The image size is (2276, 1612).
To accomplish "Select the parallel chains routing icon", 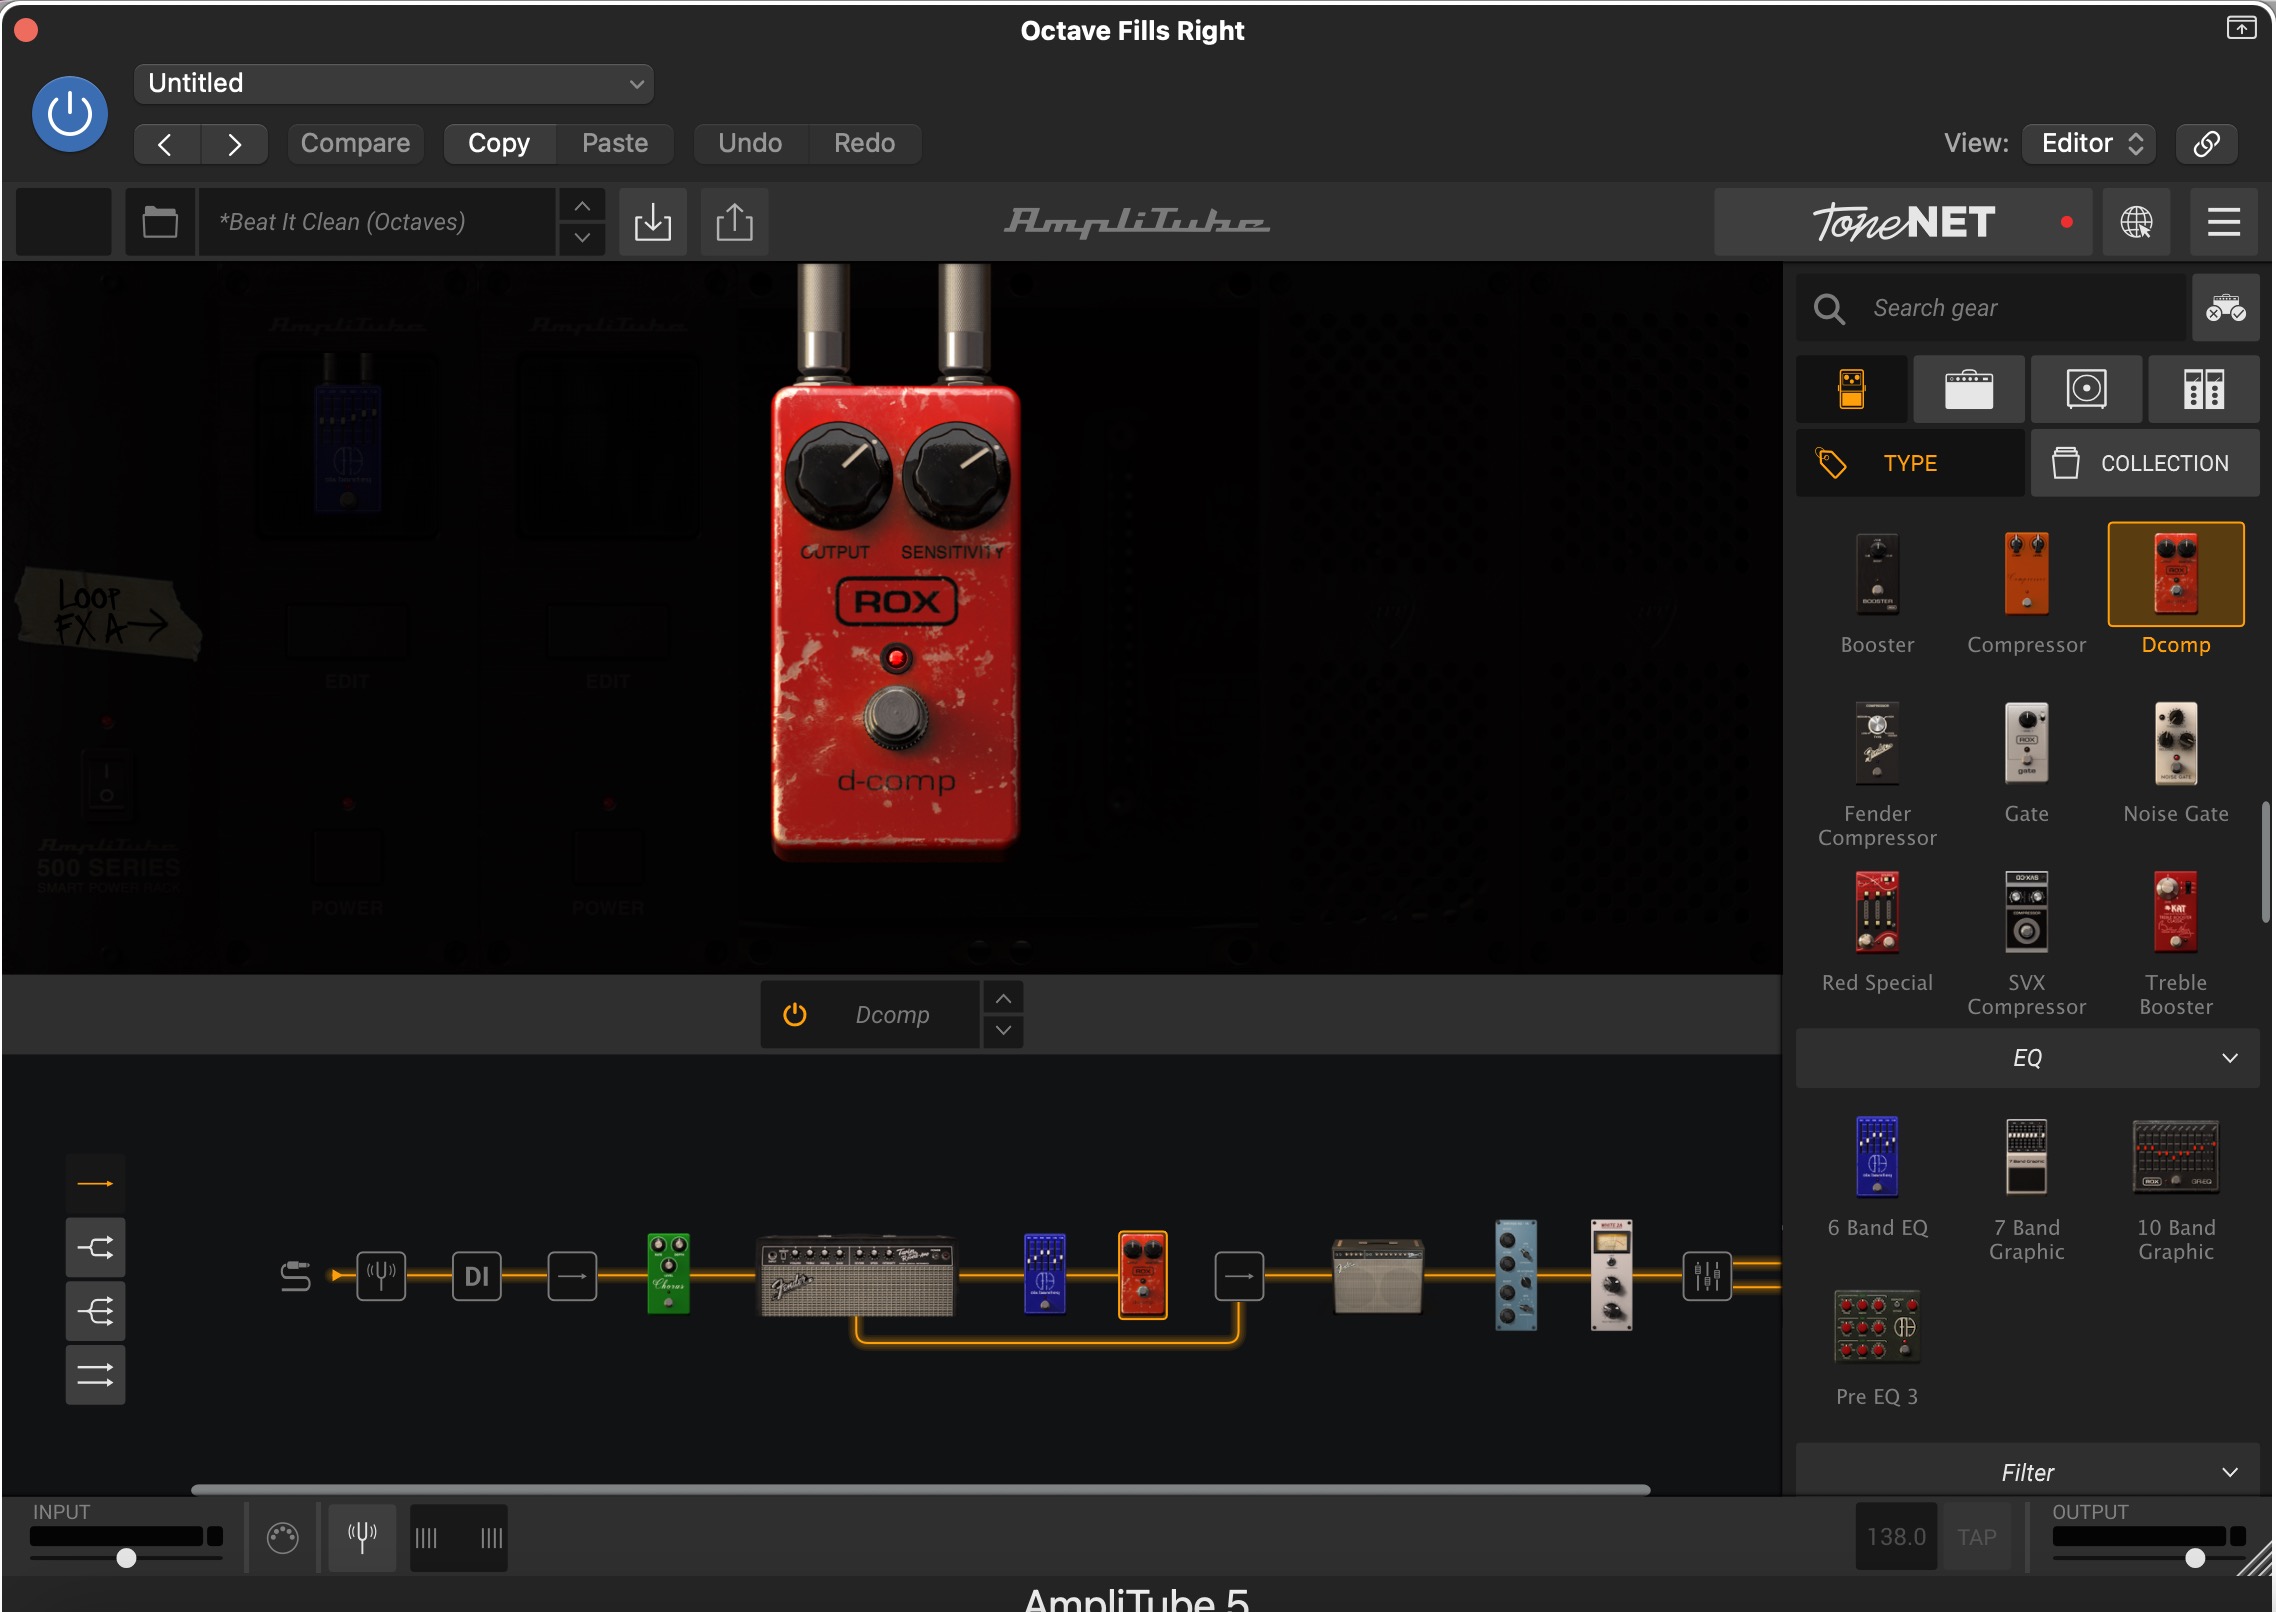I will click(96, 1375).
